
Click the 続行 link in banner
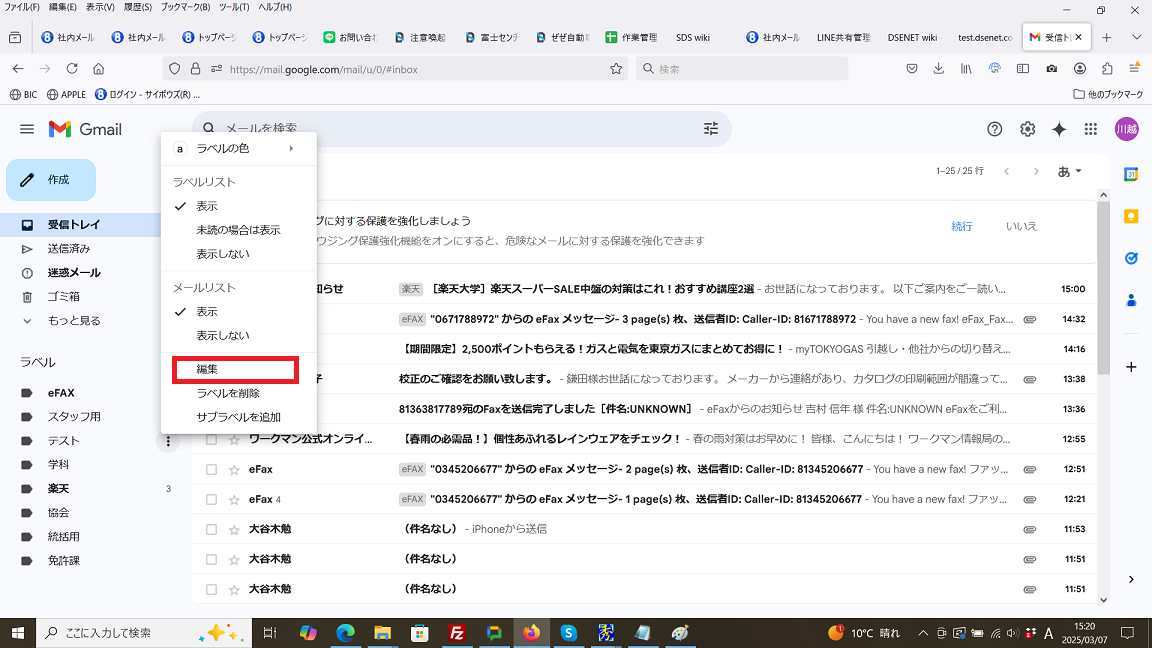click(x=961, y=226)
